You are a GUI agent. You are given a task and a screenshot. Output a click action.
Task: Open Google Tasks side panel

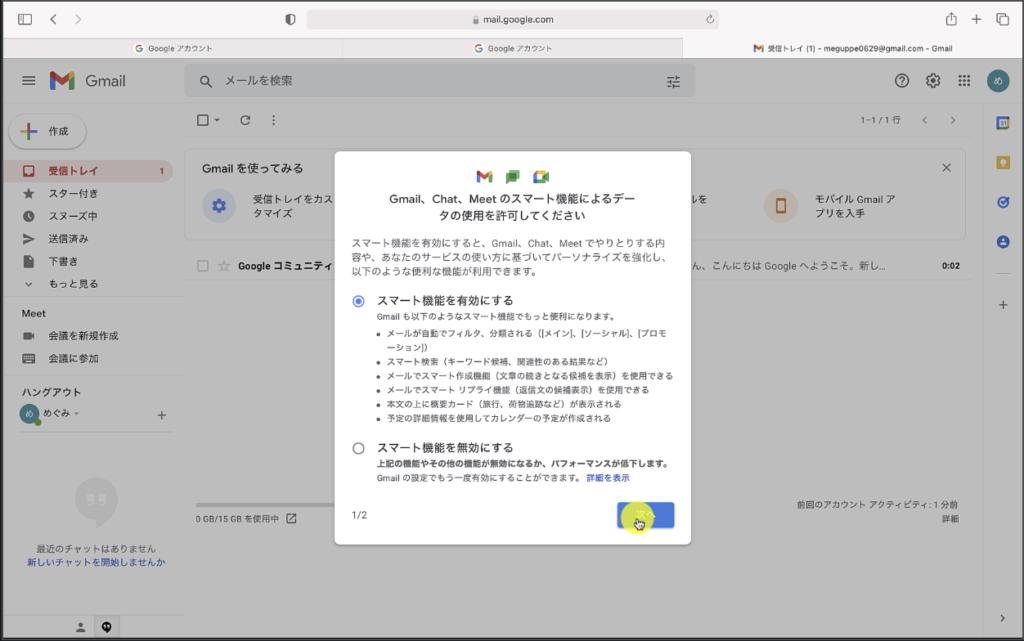(1003, 202)
